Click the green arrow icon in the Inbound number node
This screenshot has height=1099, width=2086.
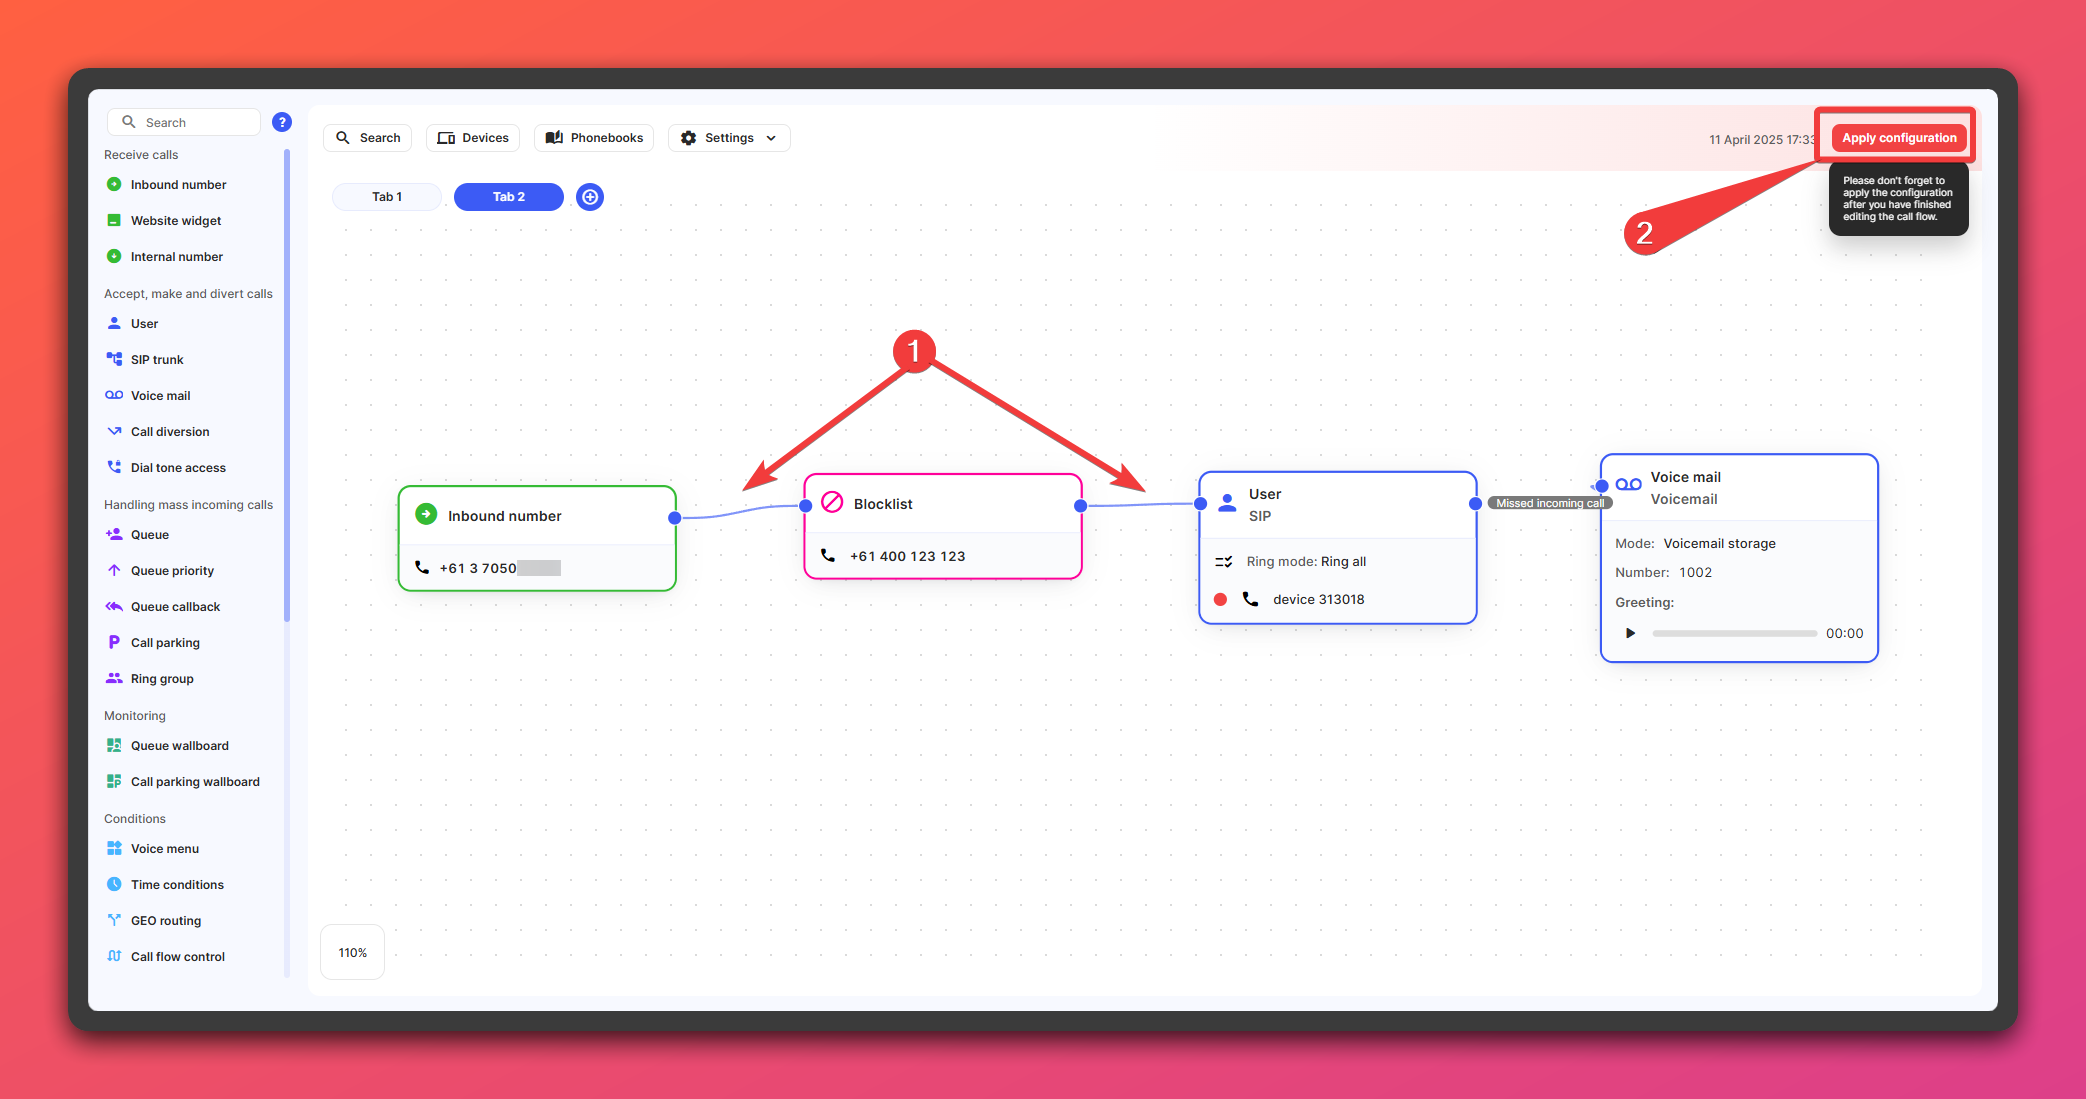[x=426, y=514]
